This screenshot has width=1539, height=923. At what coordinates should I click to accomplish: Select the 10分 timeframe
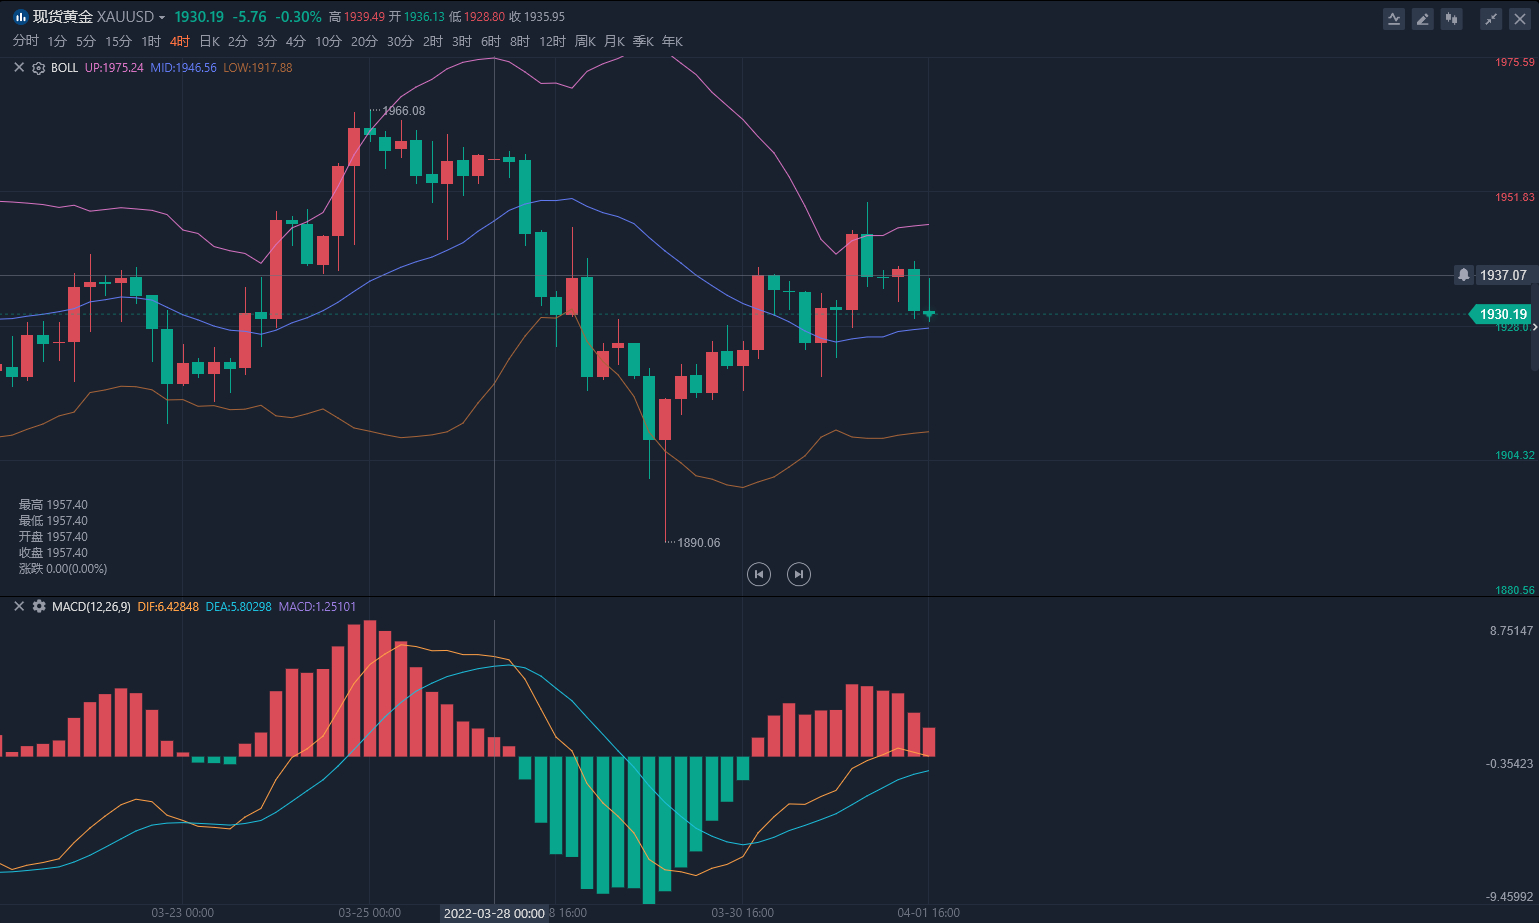[x=328, y=41]
